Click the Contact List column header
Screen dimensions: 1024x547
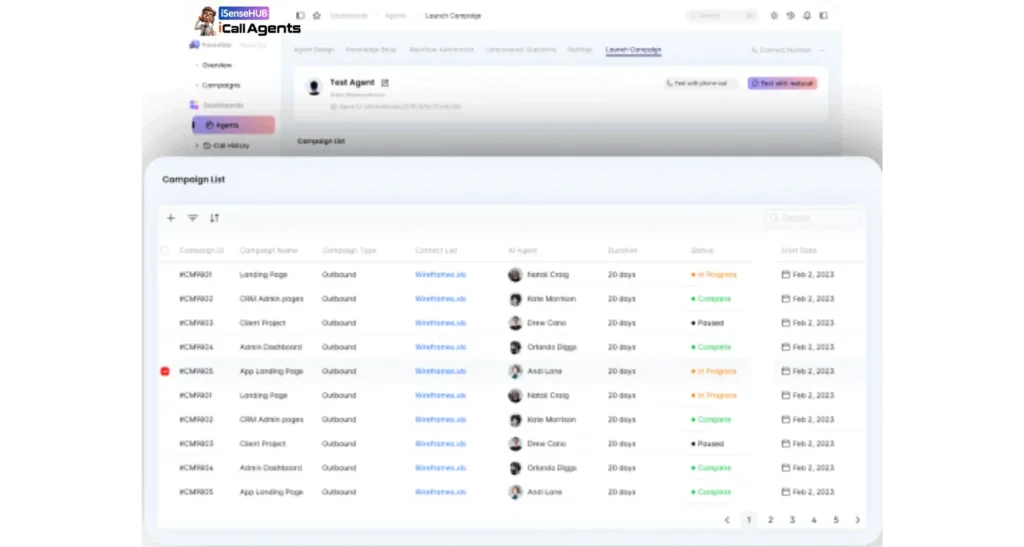click(436, 251)
